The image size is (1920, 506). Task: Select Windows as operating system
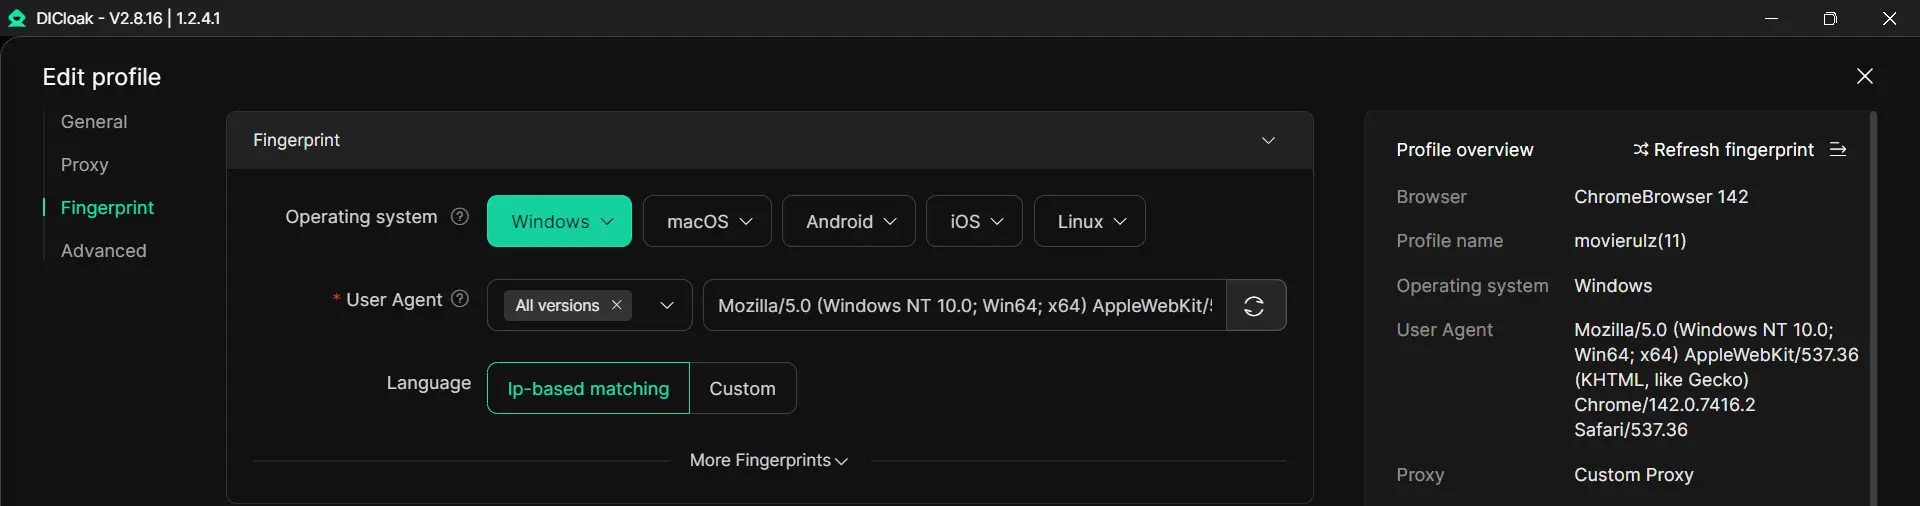[559, 221]
